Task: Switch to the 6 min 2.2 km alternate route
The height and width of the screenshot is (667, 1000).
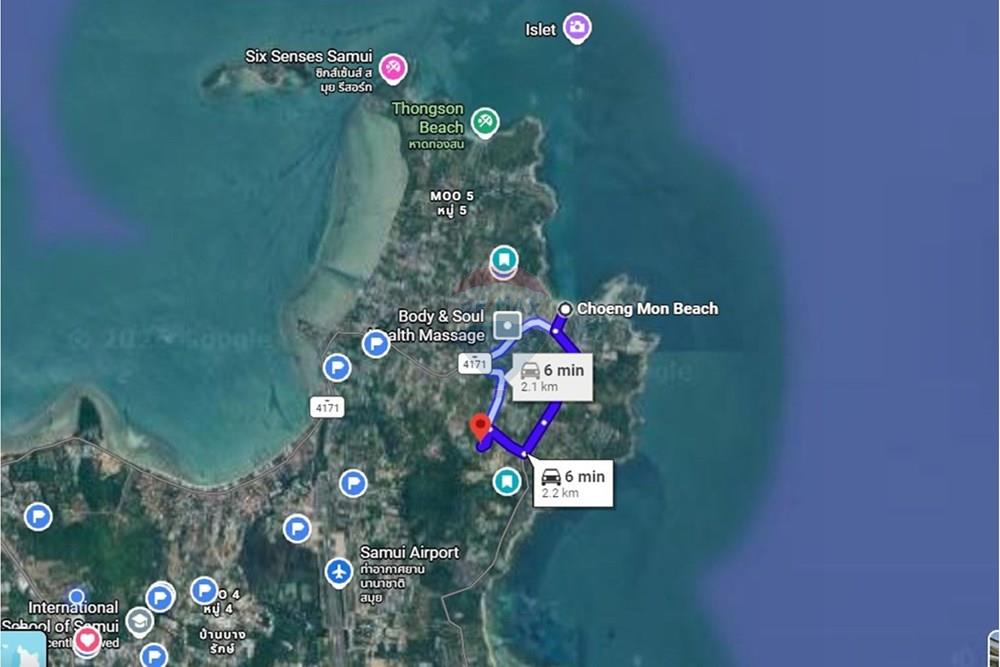Action: point(573,482)
